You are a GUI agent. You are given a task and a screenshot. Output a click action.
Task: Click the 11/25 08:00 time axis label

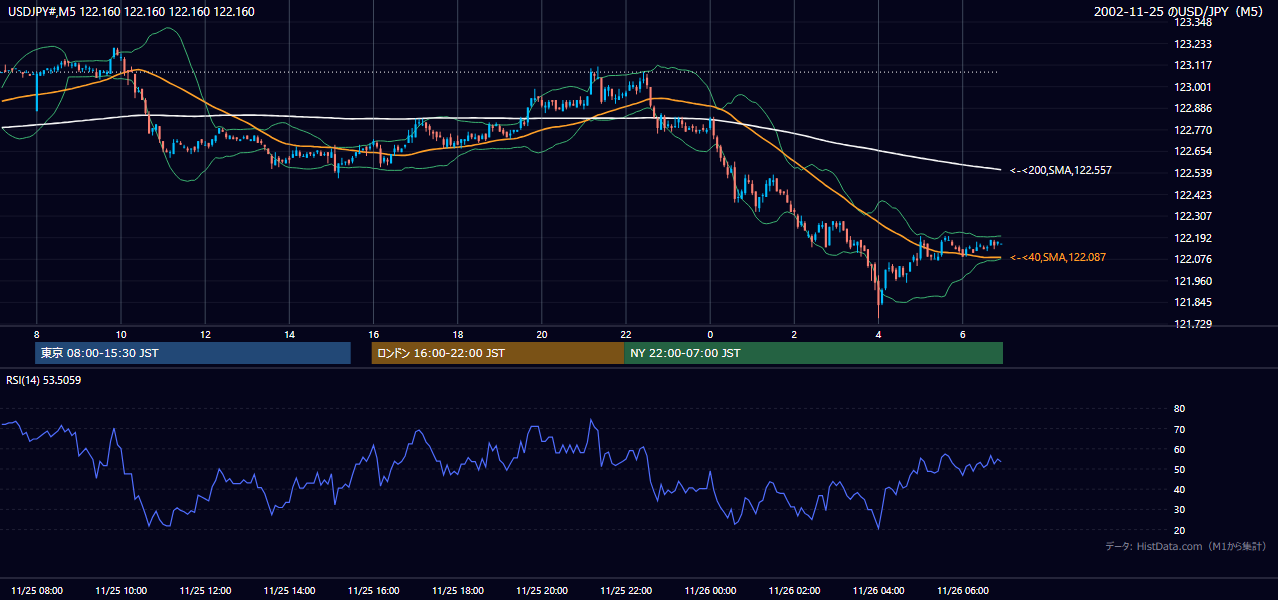pyautogui.click(x=37, y=591)
